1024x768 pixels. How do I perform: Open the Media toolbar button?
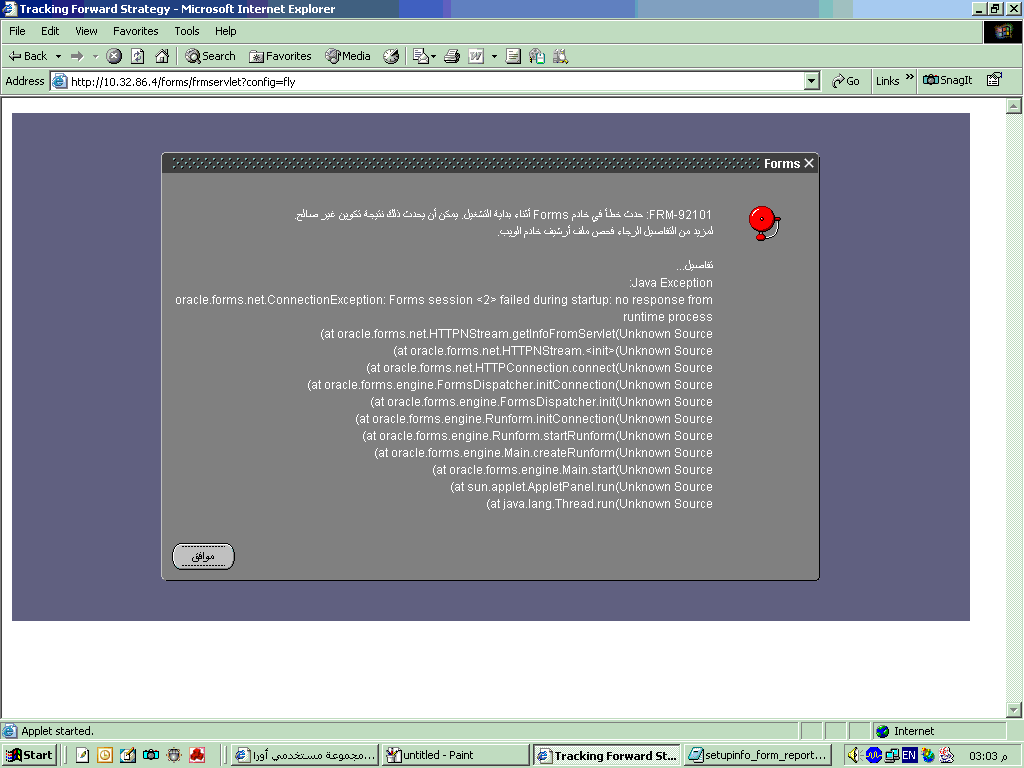347,56
